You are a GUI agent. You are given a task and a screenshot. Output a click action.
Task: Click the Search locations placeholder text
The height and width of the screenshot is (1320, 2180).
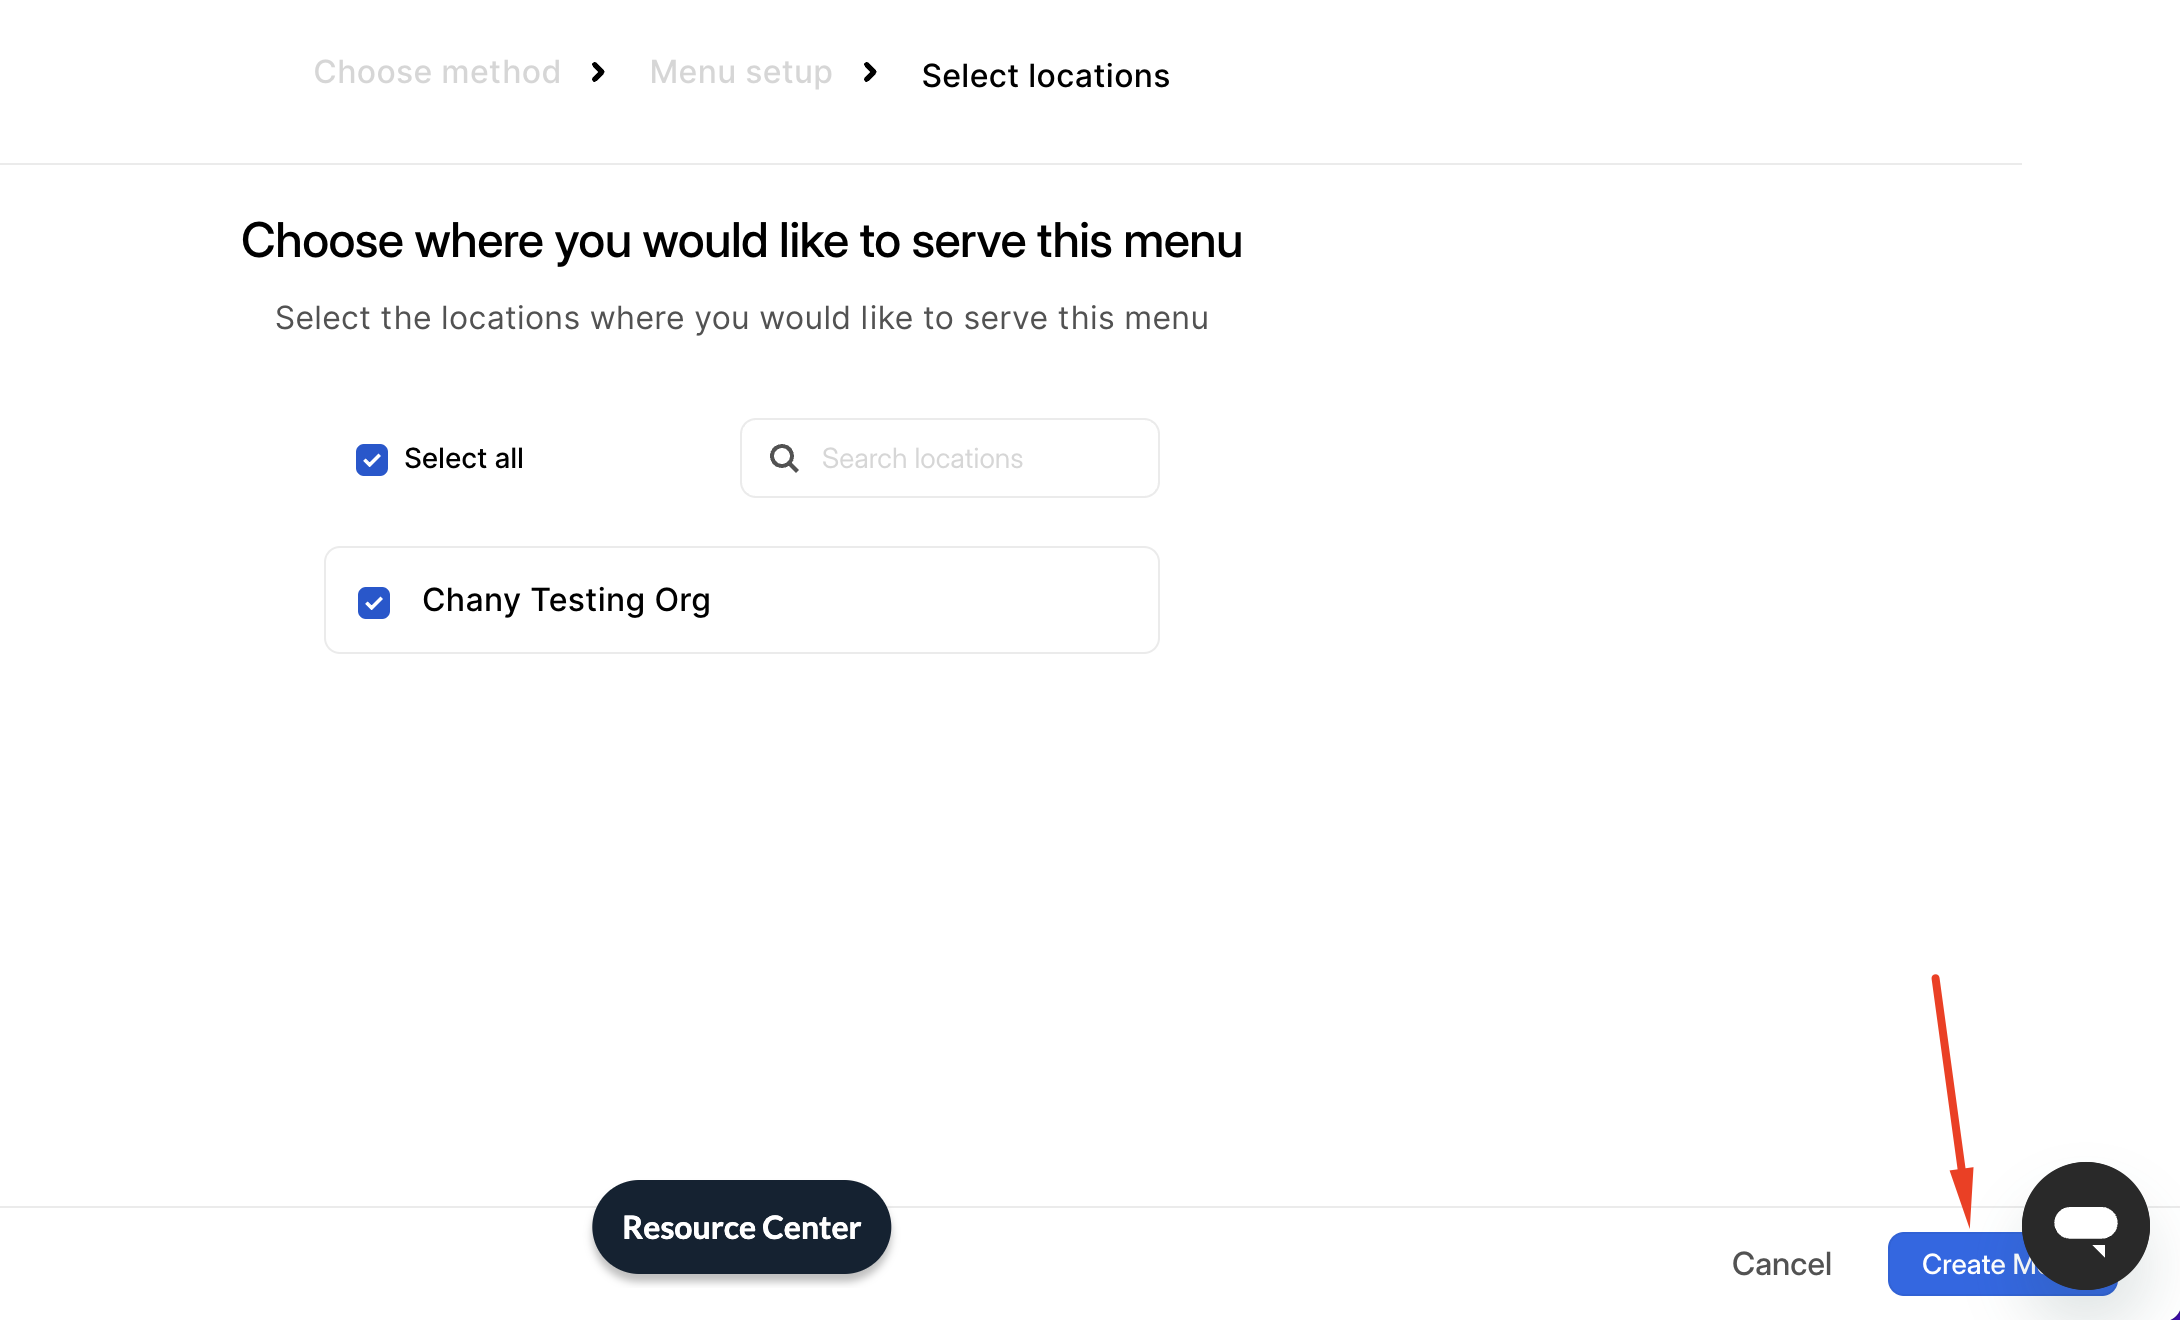pyautogui.click(x=922, y=458)
